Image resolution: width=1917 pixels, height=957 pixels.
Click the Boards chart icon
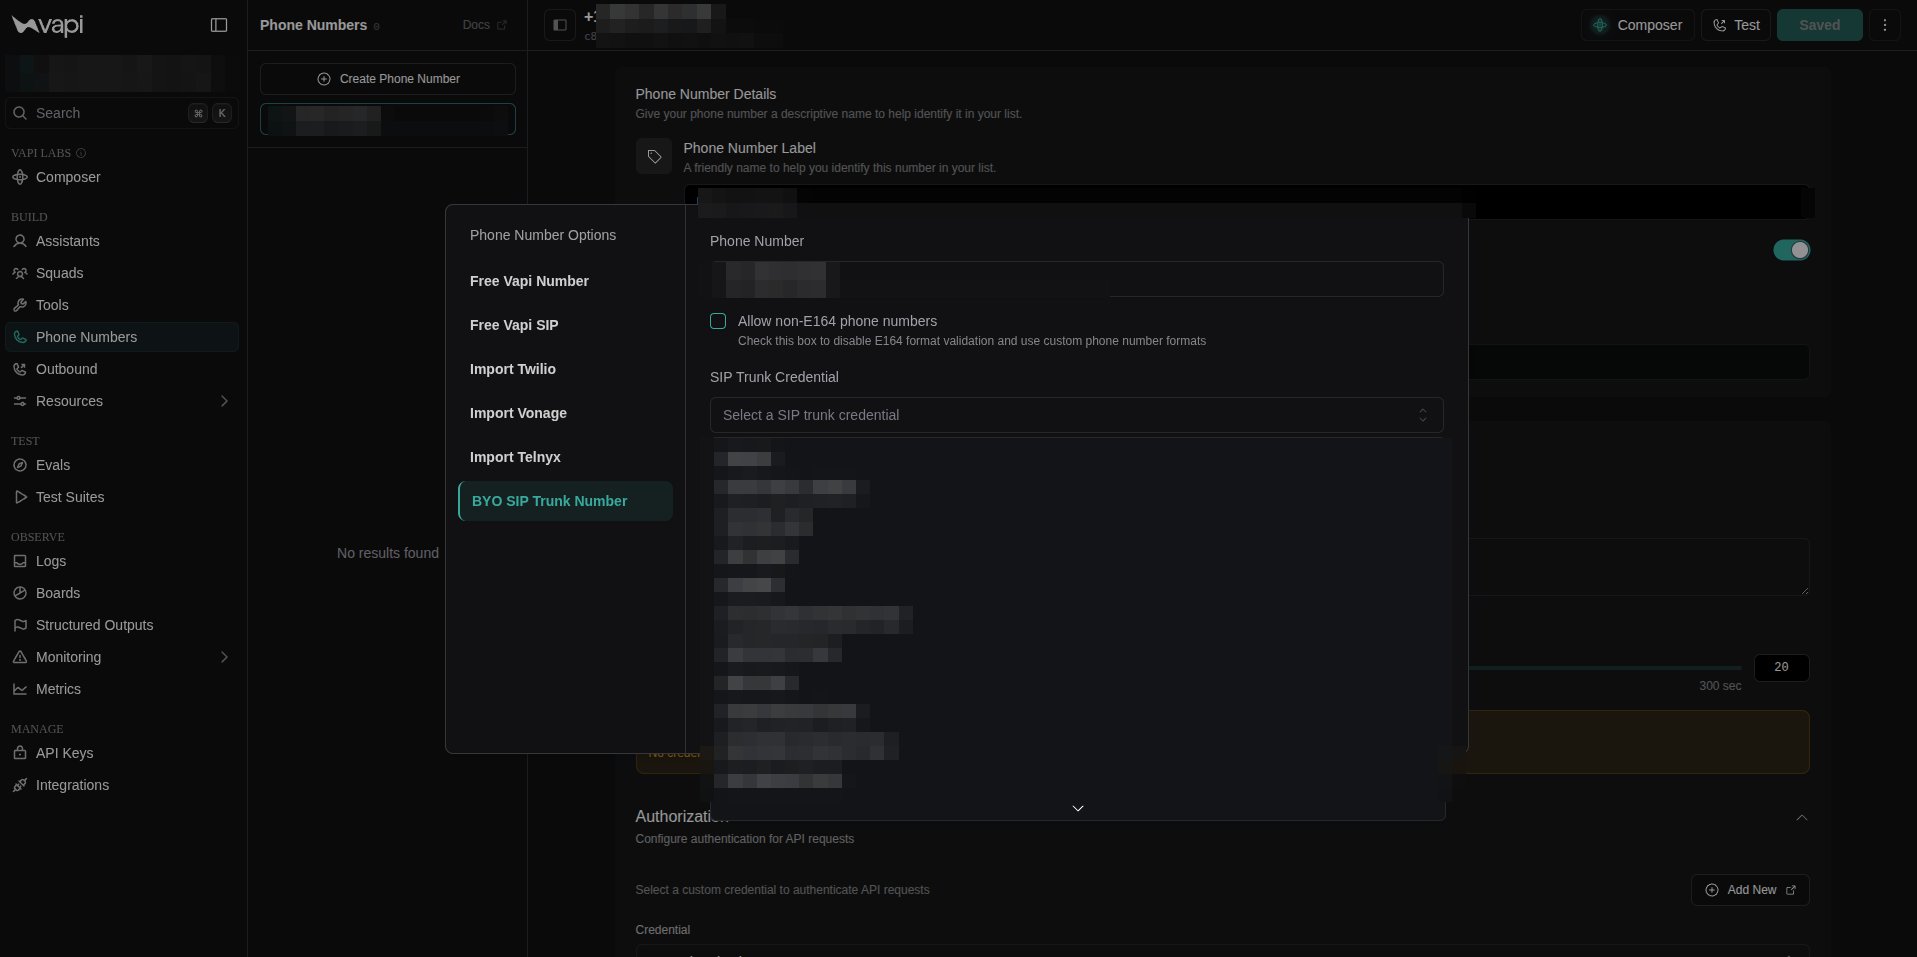20,593
